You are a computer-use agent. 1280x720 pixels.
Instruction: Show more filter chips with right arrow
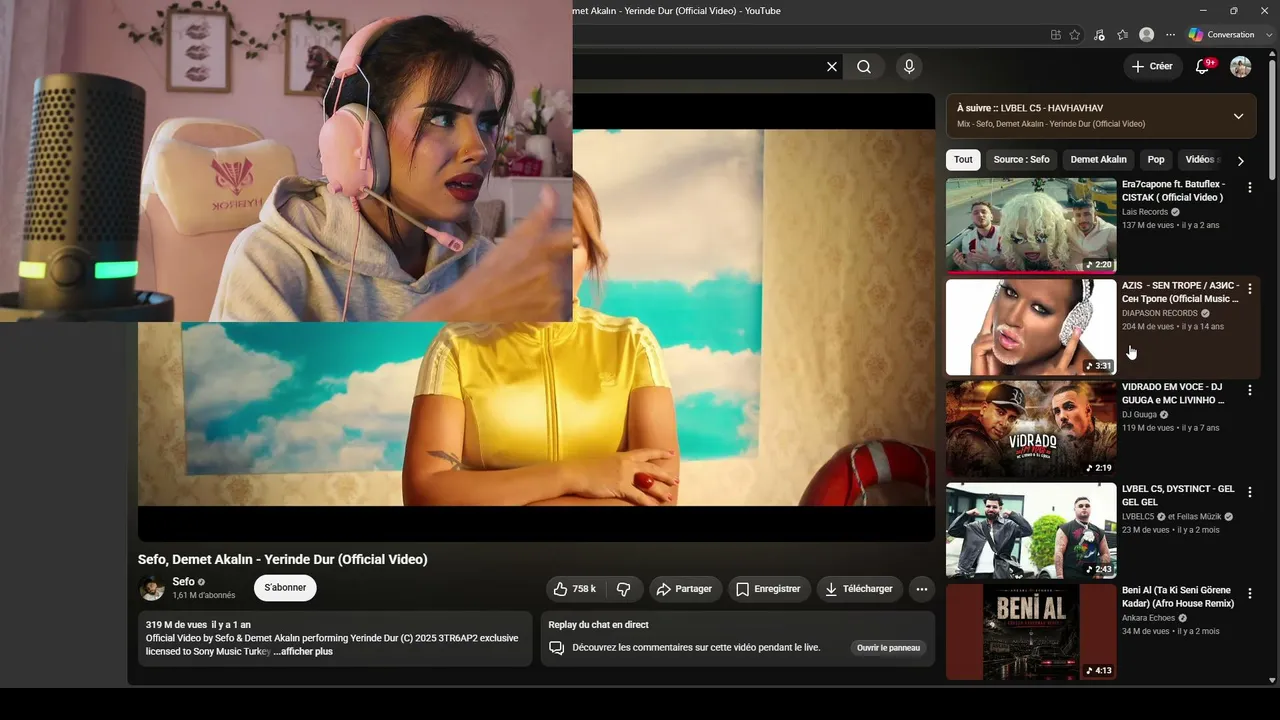tap(1241, 160)
